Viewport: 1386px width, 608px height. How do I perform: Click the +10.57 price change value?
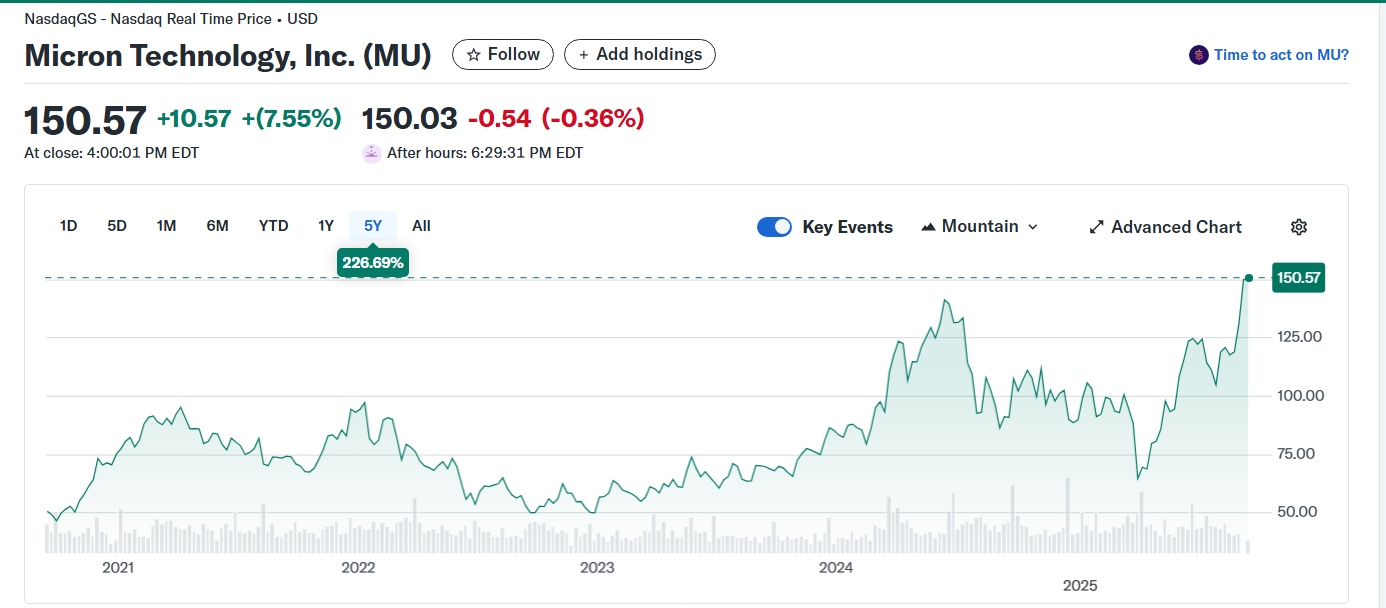click(x=194, y=119)
